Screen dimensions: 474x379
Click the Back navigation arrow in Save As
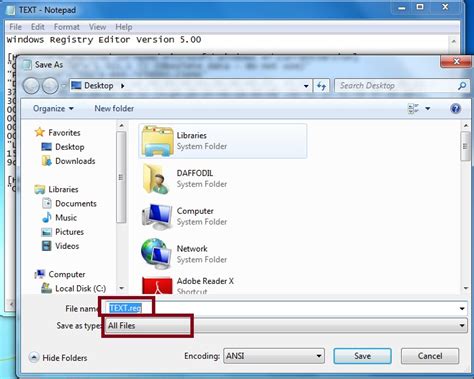pyautogui.click(x=31, y=86)
